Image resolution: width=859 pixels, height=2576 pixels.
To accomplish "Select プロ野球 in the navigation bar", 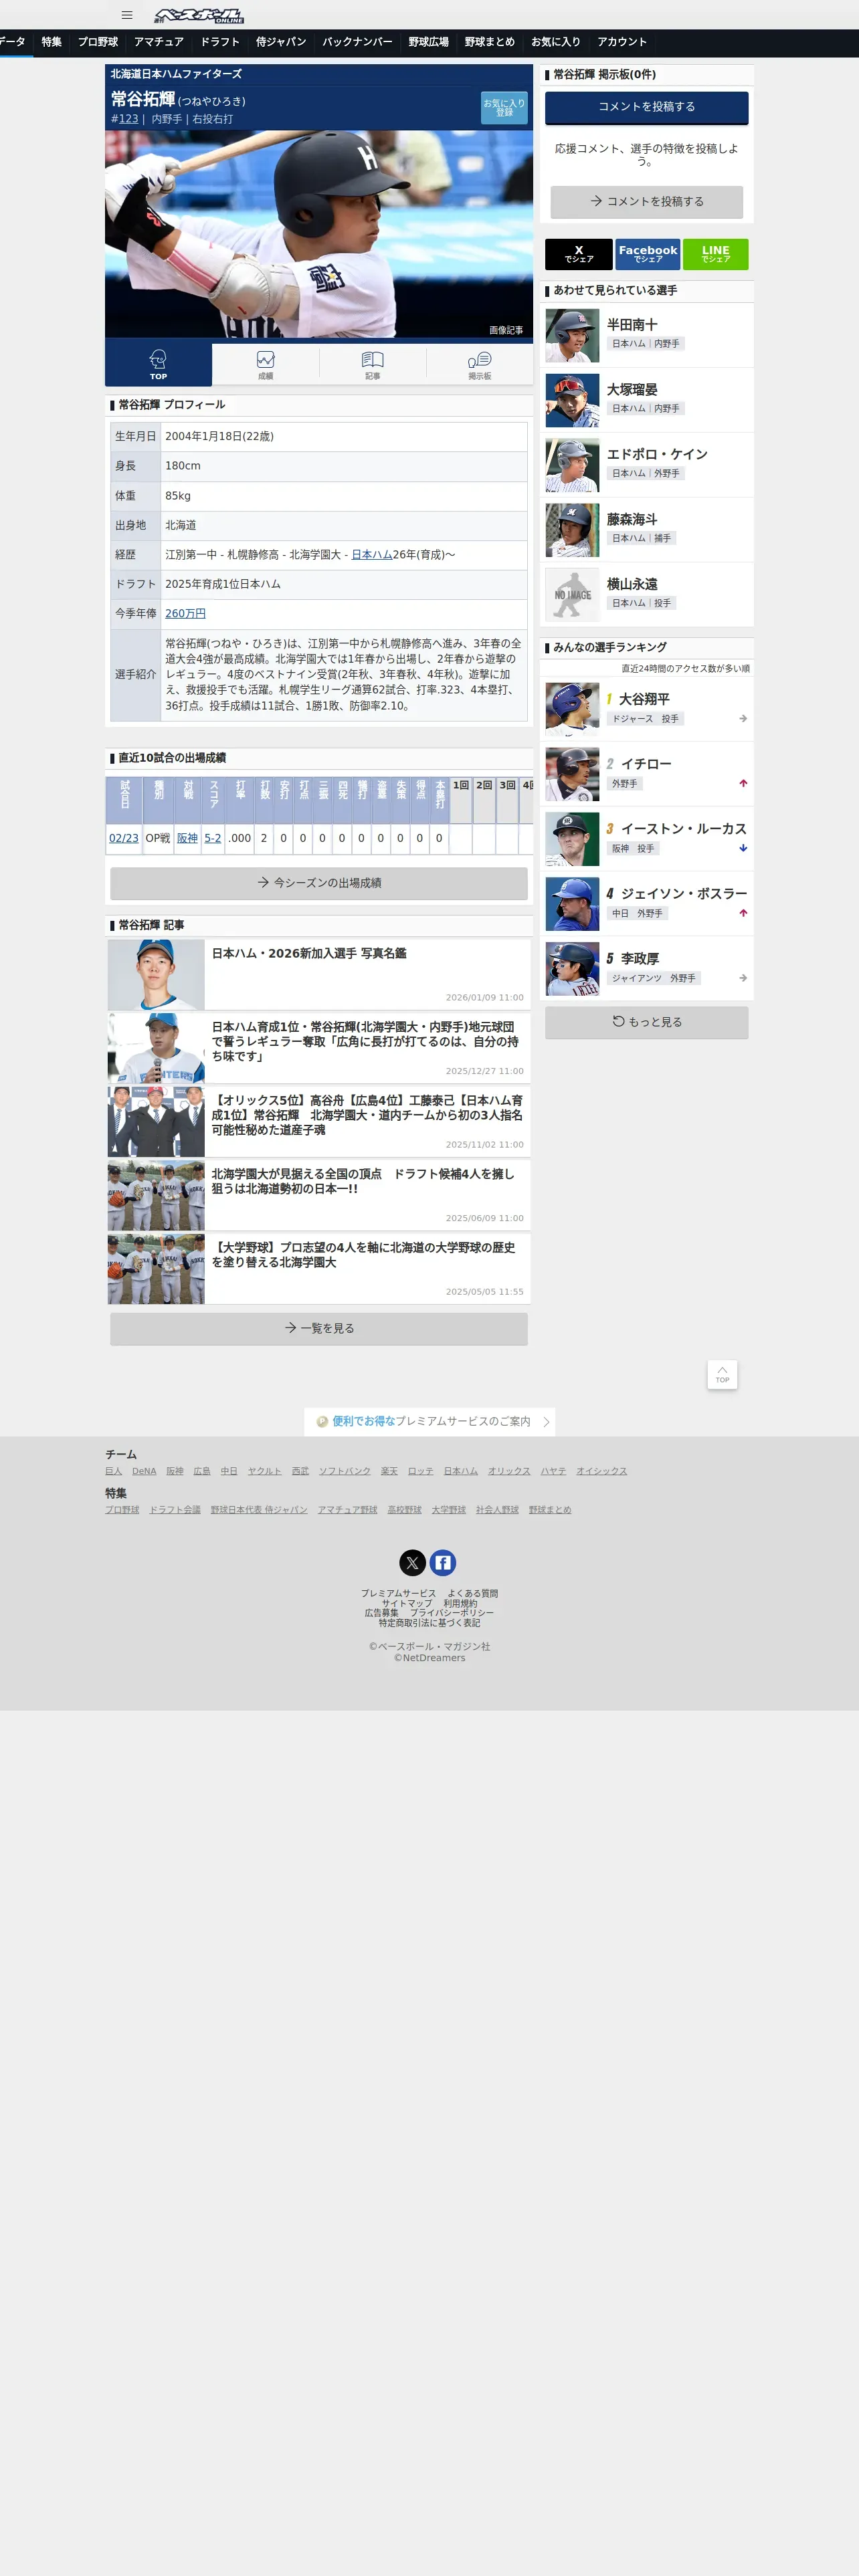I will [98, 42].
